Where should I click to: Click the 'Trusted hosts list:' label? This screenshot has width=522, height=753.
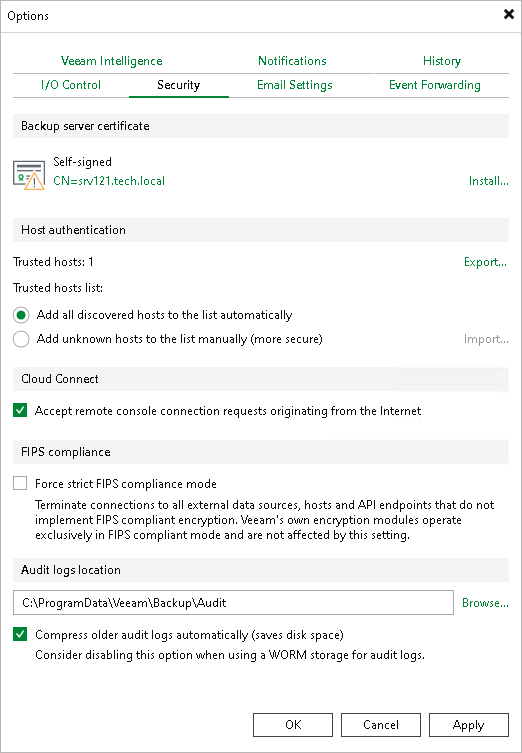[58, 288]
